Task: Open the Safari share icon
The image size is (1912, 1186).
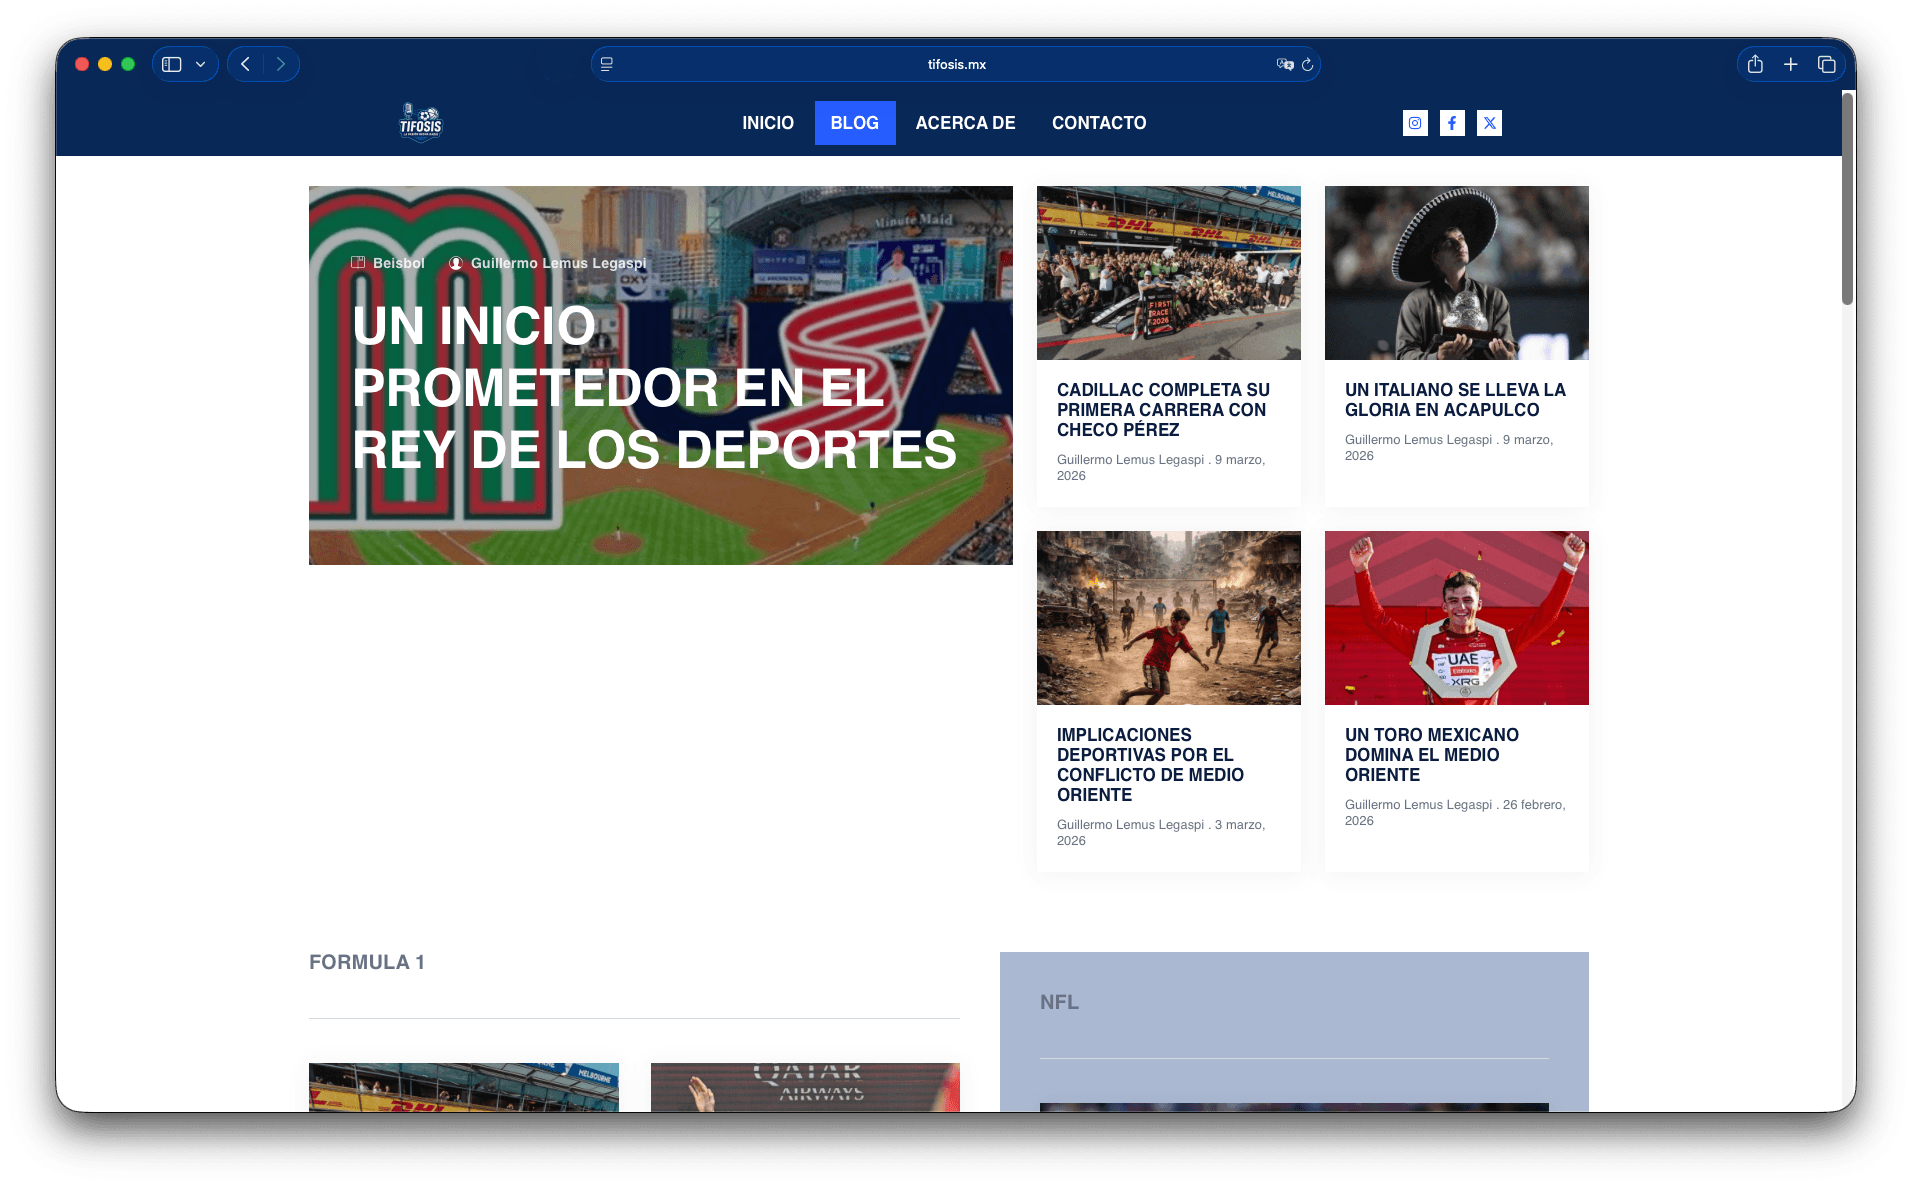Action: pyautogui.click(x=1755, y=64)
